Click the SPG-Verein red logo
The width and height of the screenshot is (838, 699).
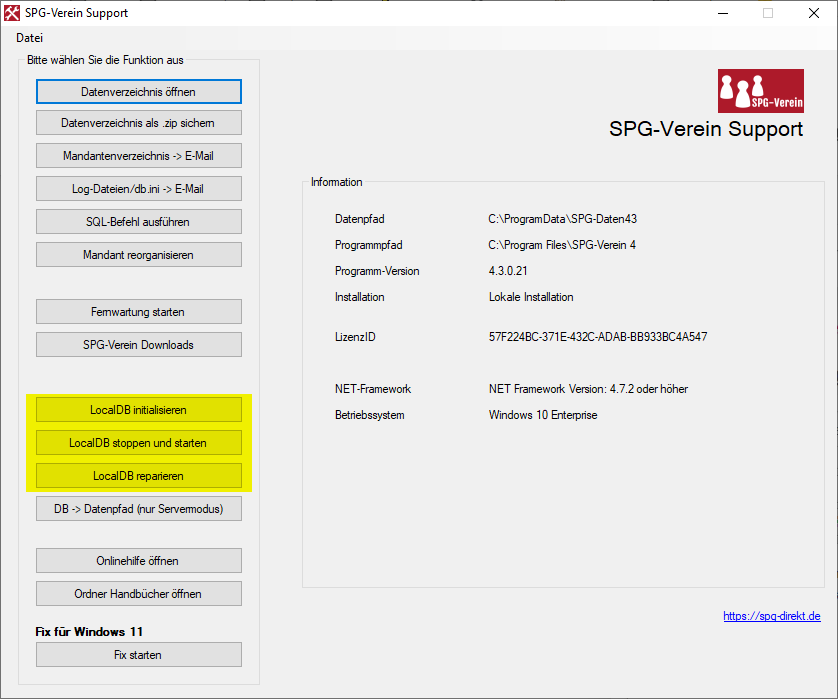(761, 91)
